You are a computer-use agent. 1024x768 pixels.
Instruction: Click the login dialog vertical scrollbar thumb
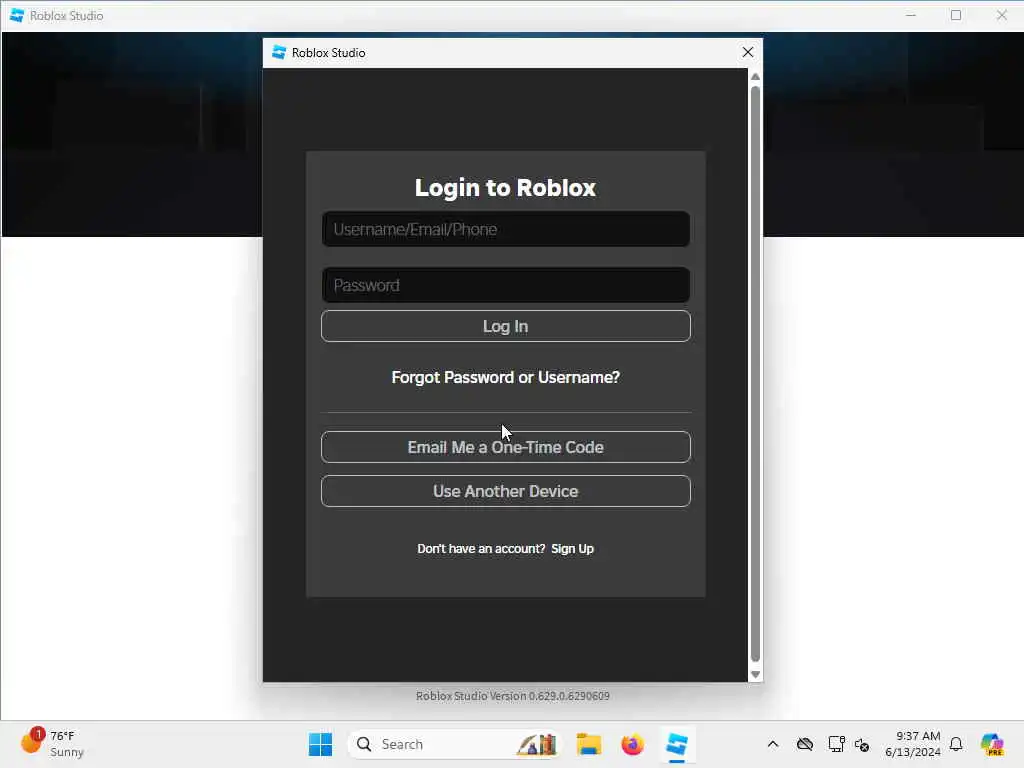[756, 374]
